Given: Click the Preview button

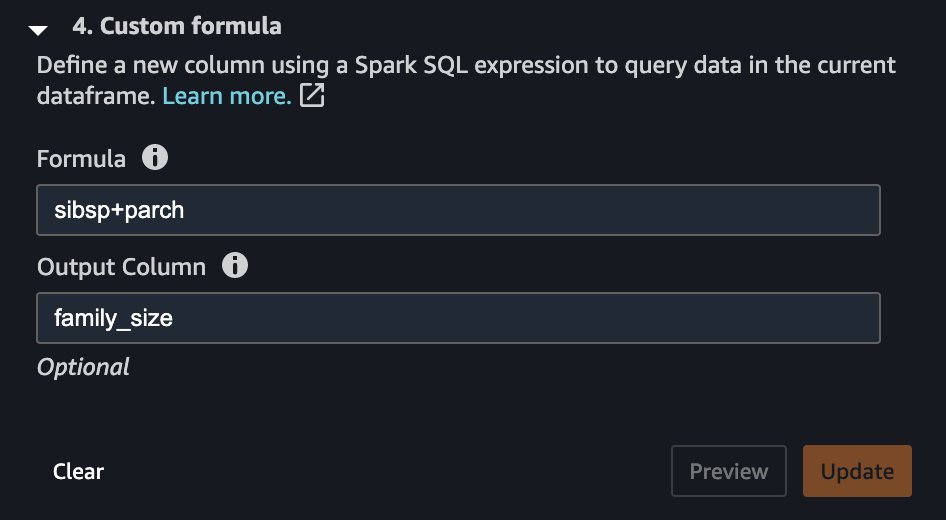Looking at the screenshot, I should pos(729,471).
